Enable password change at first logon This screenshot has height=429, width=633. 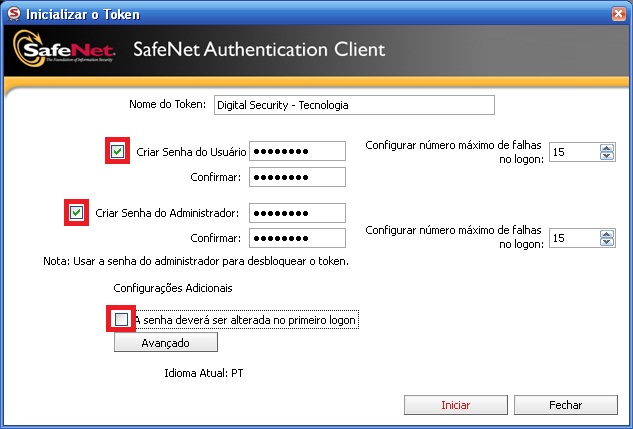tap(121, 319)
